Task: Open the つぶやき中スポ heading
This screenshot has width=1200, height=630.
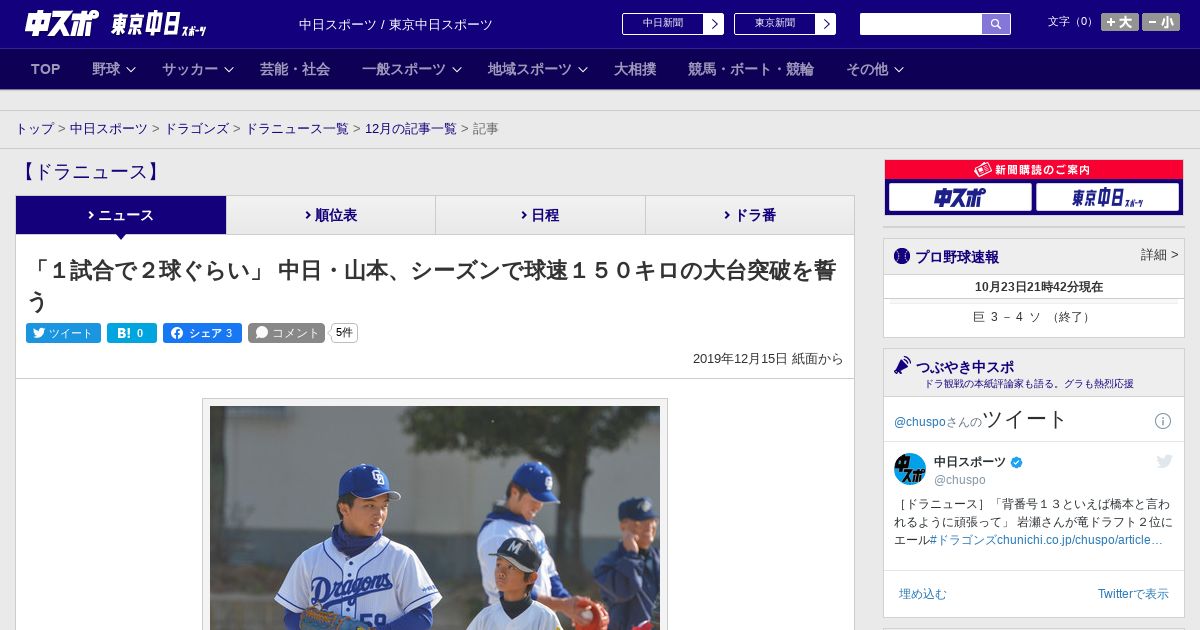Action: [x=964, y=367]
